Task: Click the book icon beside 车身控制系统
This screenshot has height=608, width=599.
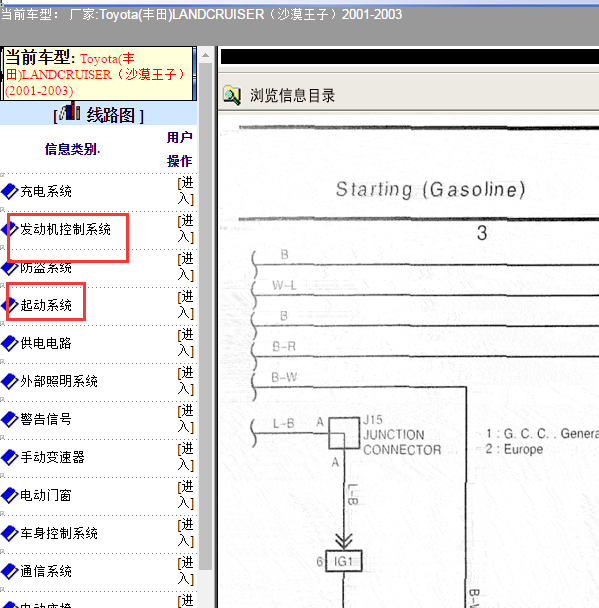Action: (x=10, y=533)
